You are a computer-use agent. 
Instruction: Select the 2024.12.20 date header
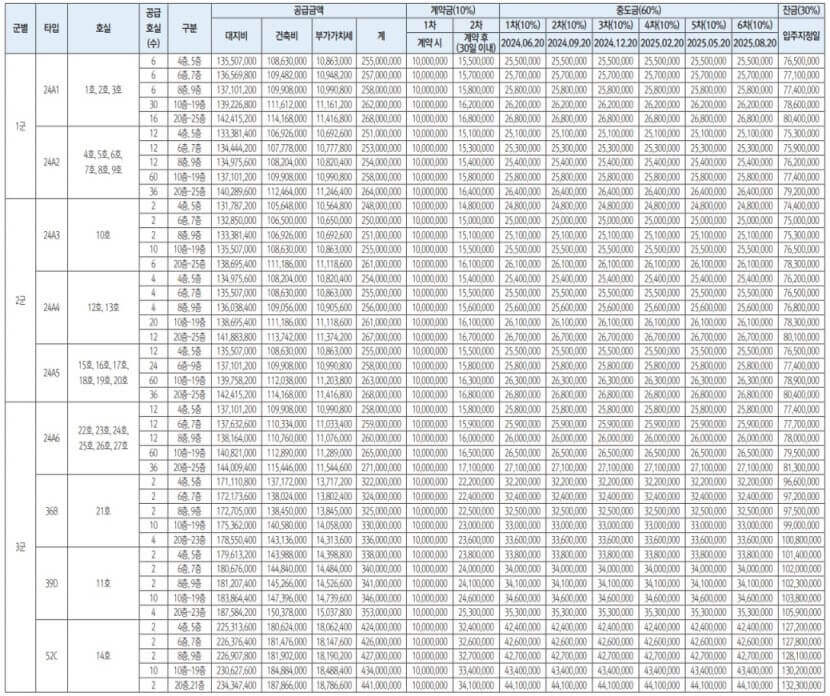coord(615,43)
